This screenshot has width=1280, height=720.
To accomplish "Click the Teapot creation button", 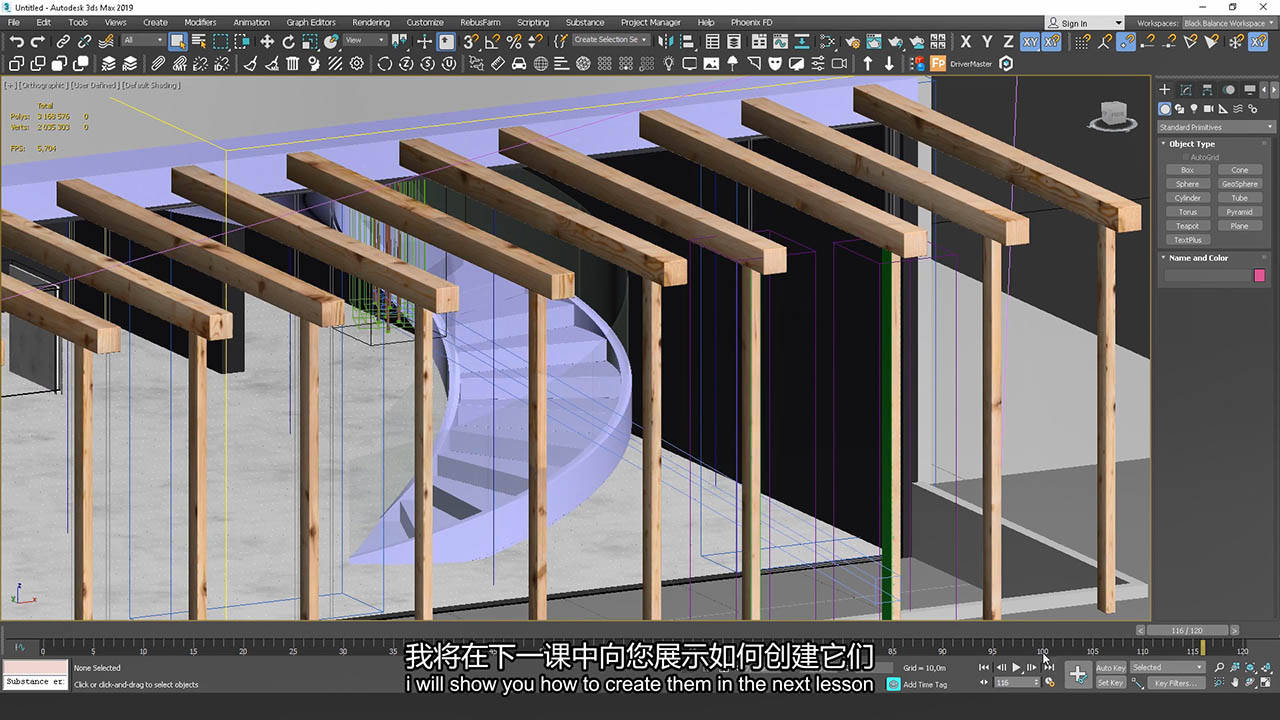I will (1187, 225).
